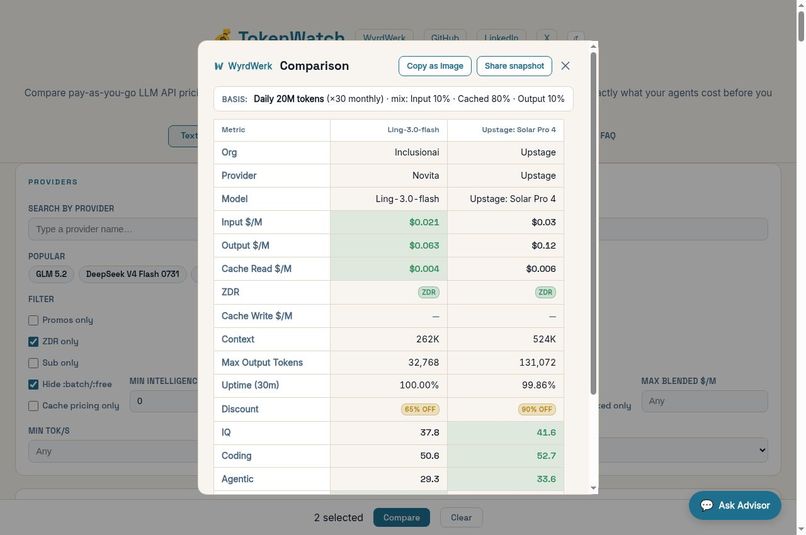Click the Ask Advisor chat bubble icon
Viewport: 806px width, 535px height.
pos(706,505)
